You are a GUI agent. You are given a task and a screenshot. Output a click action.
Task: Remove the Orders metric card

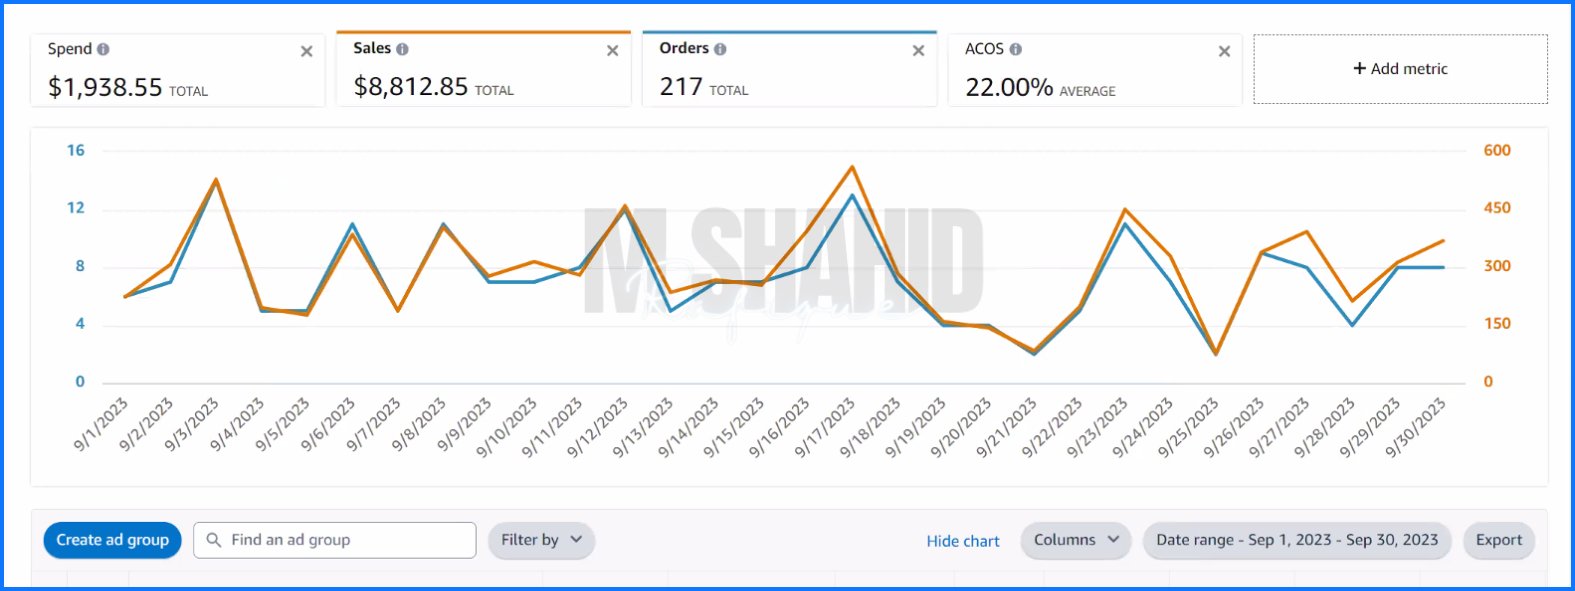[x=918, y=51]
